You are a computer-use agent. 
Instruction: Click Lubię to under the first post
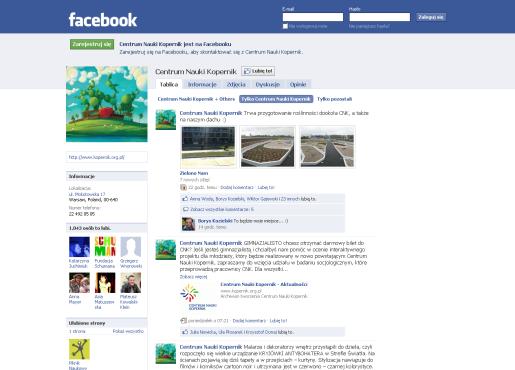[266, 187]
